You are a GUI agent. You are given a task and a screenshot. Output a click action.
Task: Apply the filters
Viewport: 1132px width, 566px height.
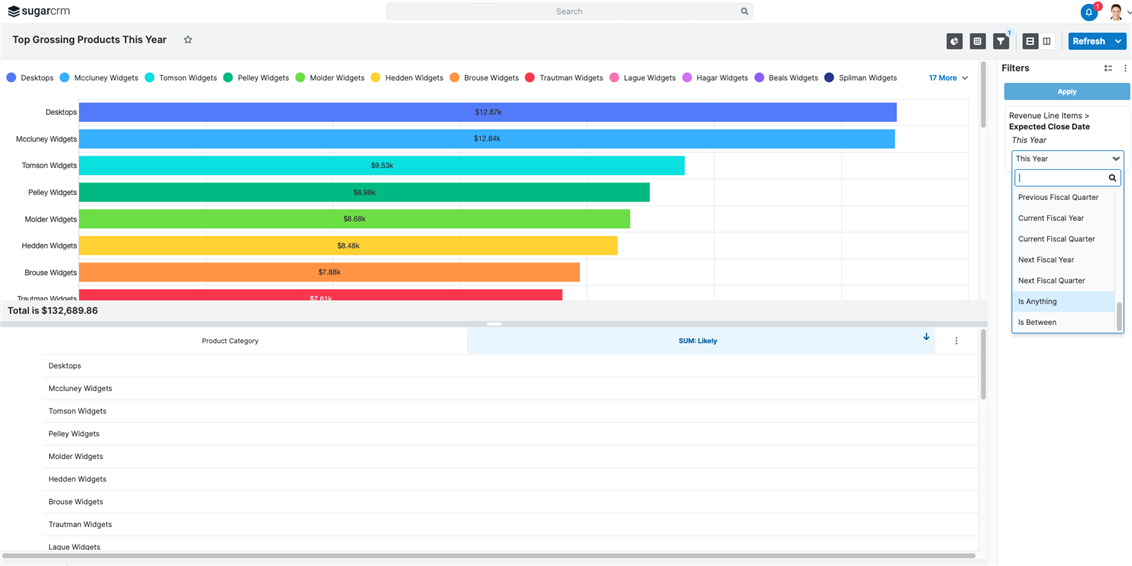pyautogui.click(x=1067, y=91)
